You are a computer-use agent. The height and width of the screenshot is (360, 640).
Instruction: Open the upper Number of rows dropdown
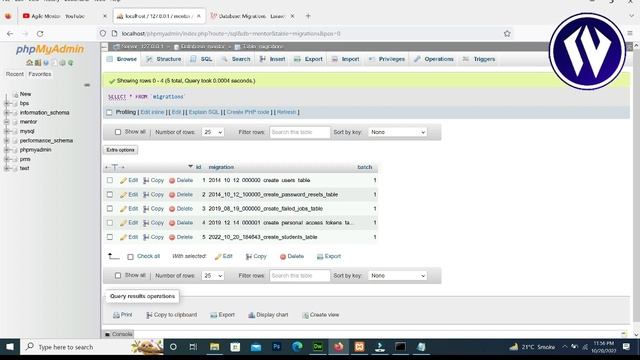213,132
